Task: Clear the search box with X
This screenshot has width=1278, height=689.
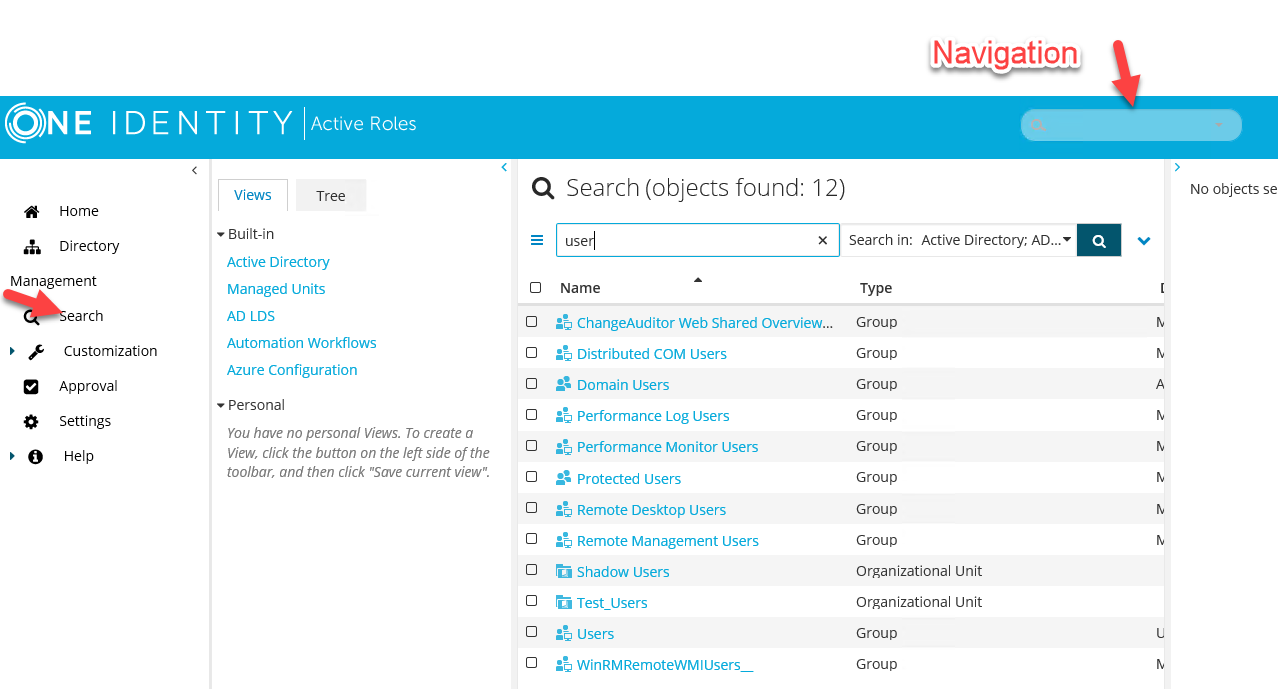Action: [x=822, y=240]
